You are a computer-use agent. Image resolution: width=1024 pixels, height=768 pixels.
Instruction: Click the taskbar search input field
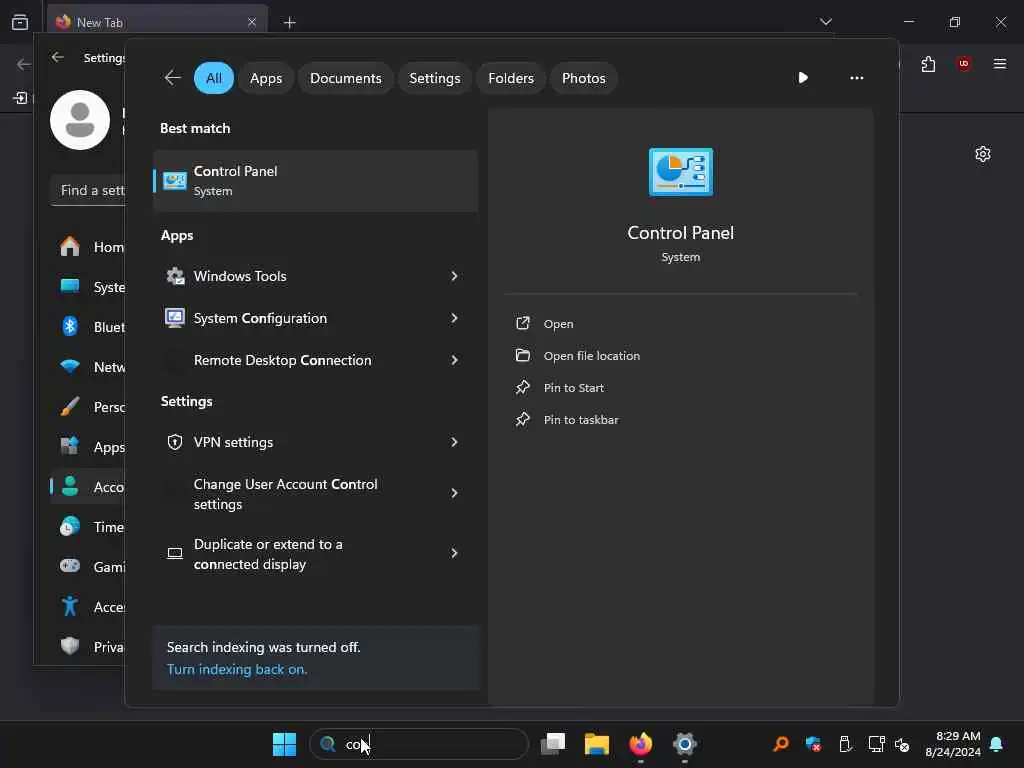(419, 744)
